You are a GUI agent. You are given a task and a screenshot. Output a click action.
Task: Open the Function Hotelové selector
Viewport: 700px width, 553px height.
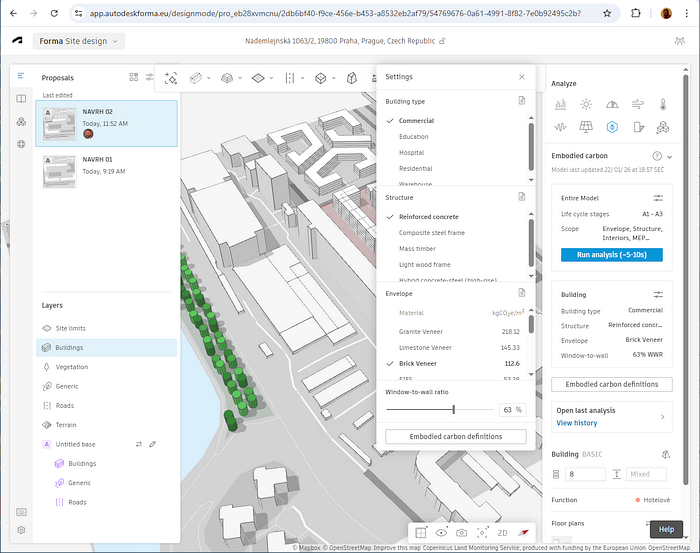tap(653, 500)
